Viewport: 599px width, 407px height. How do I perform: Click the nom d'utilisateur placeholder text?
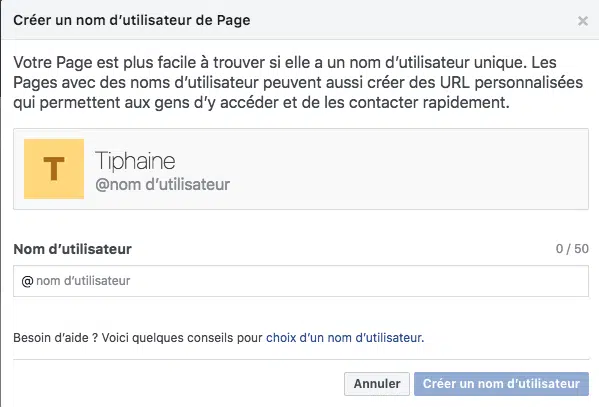pyautogui.click(x=83, y=281)
